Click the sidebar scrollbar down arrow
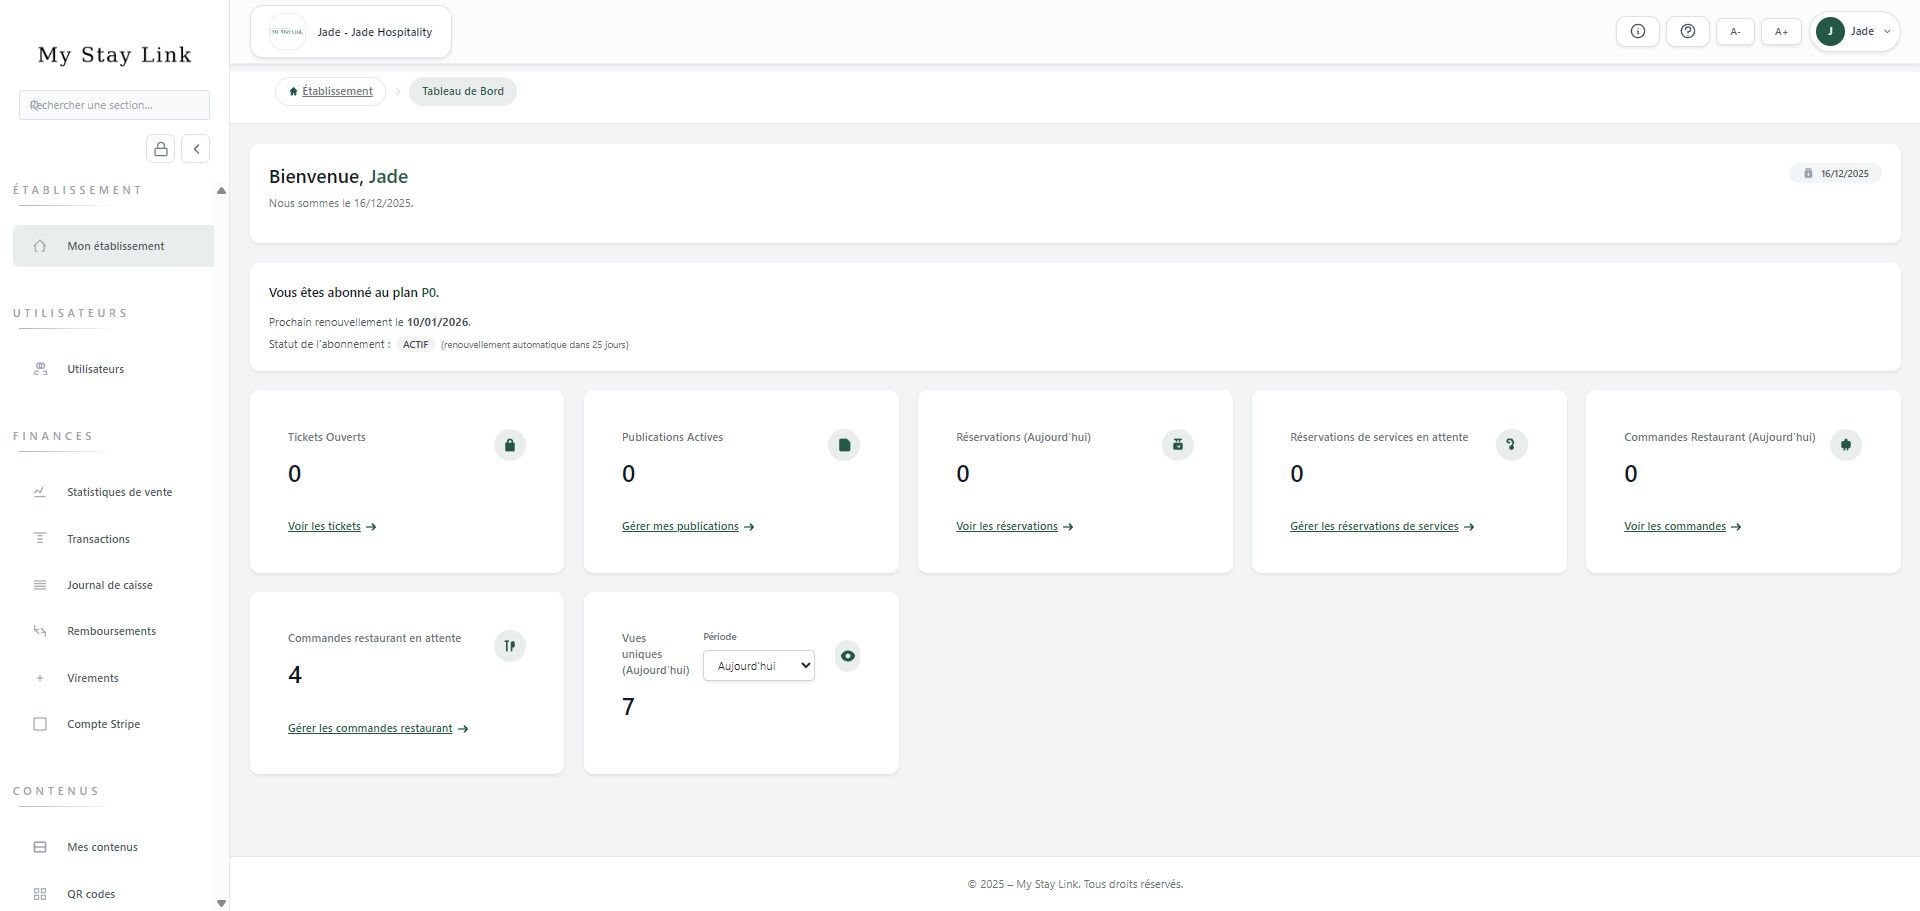Image resolution: width=1920 pixels, height=911 pixels. point(221,903)
